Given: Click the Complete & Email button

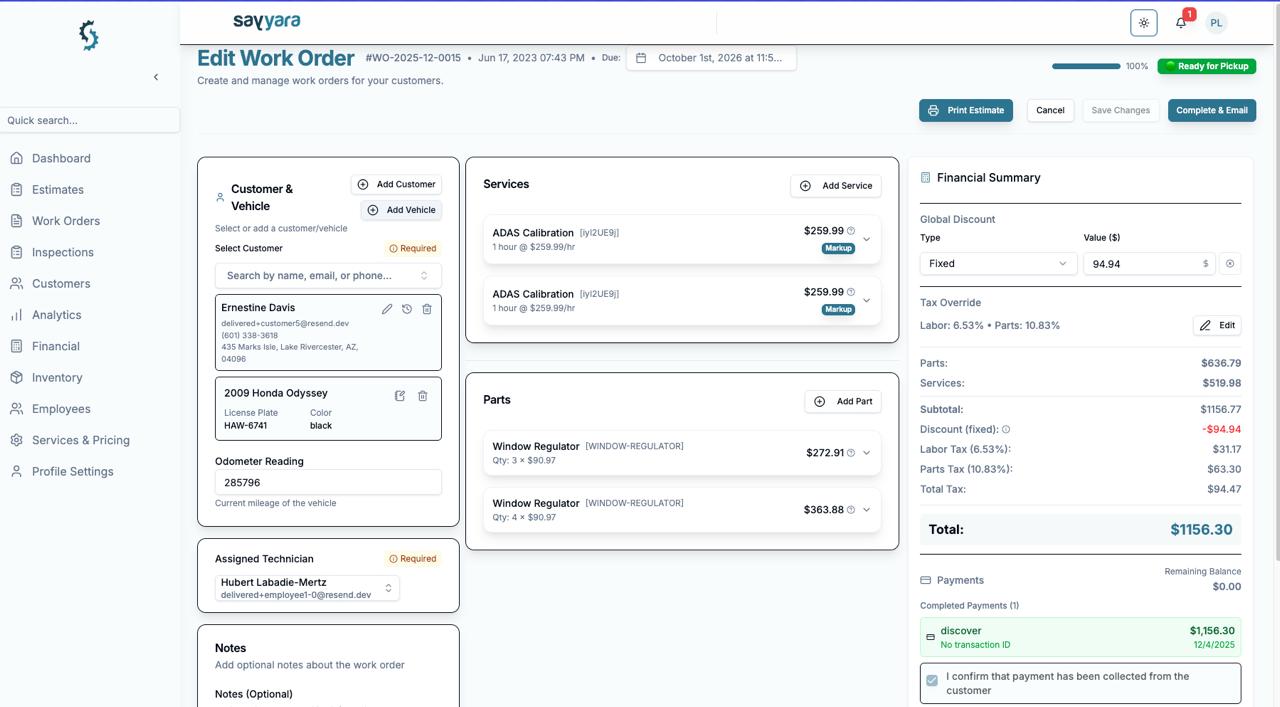Looking at the screenshot, I should (x=1212, y=110).
